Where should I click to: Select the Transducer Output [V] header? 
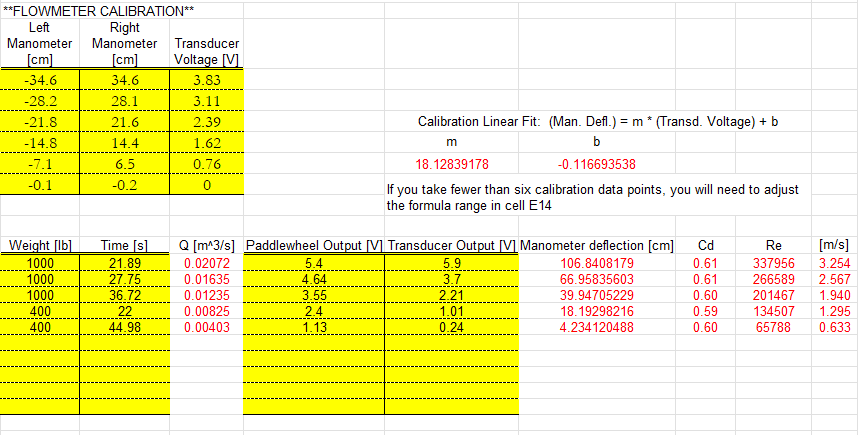pos(452,246)
